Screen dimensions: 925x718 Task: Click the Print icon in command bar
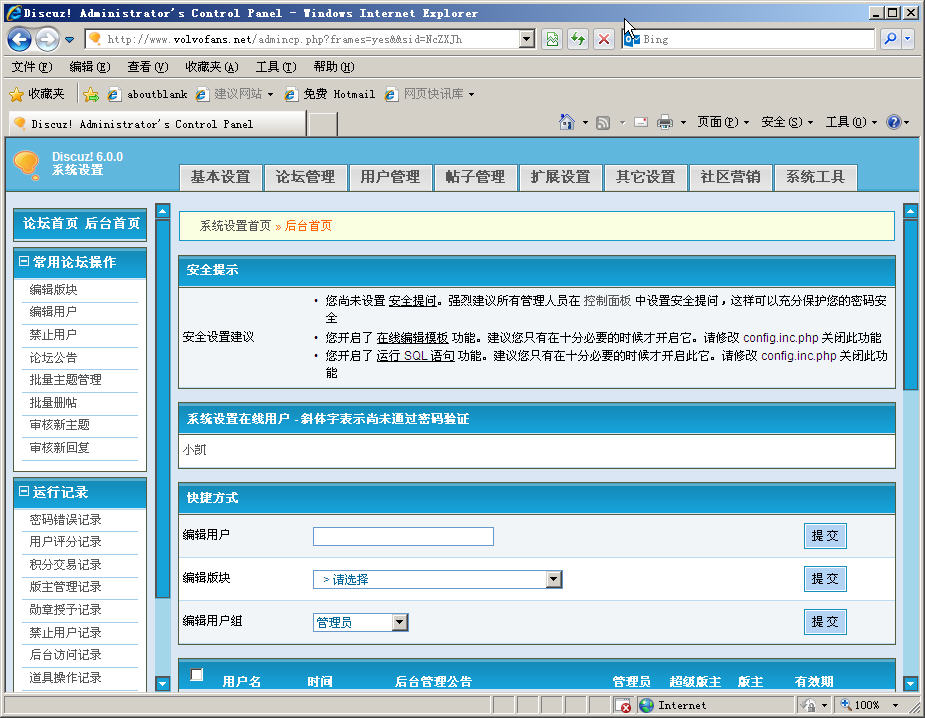tap(665, 122)
